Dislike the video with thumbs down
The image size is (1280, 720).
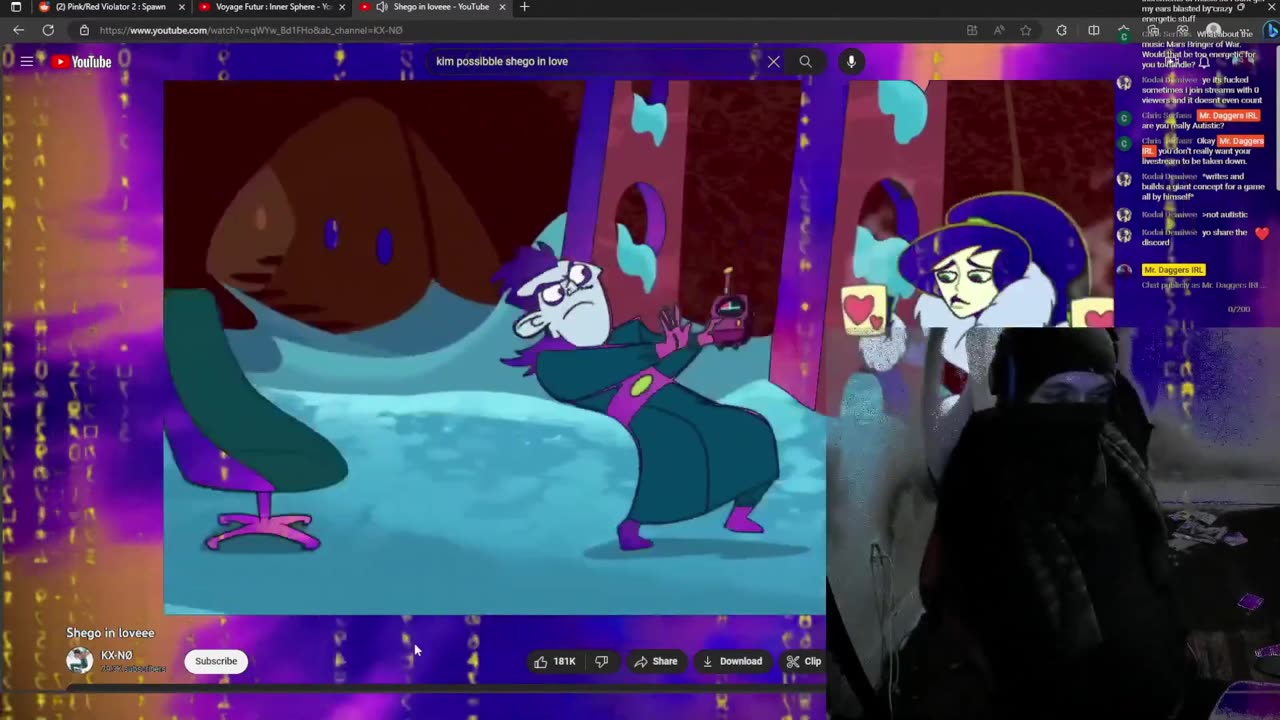coord(602,661)
